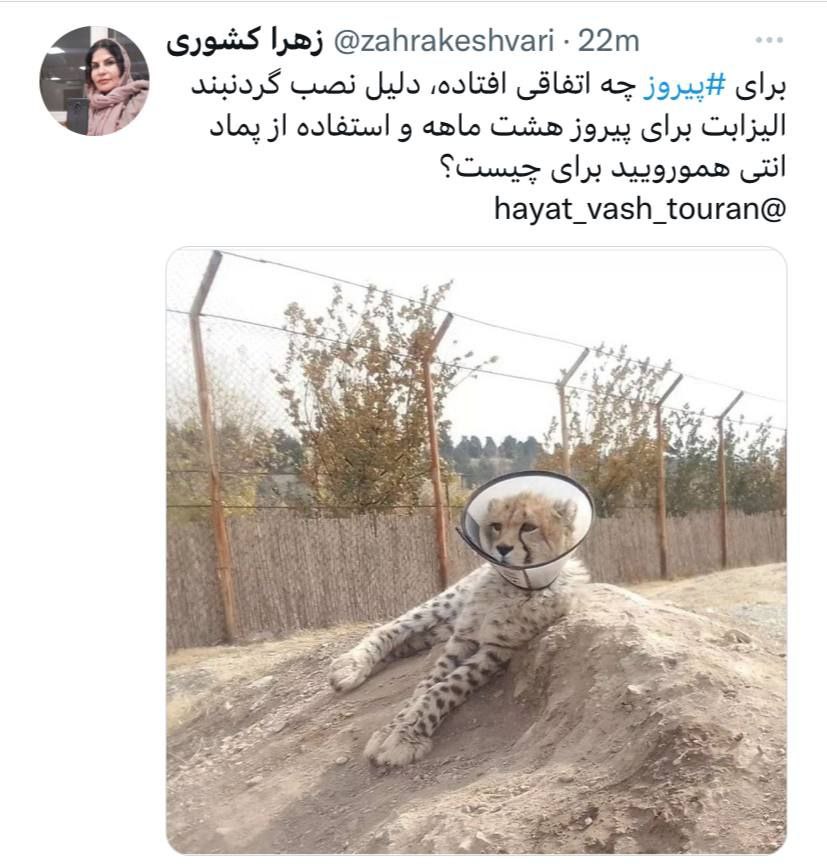Enlarge the cheetah photo attached to tweet
The width and height of the screenshot is (827, 866).
(x=476, y=550)
